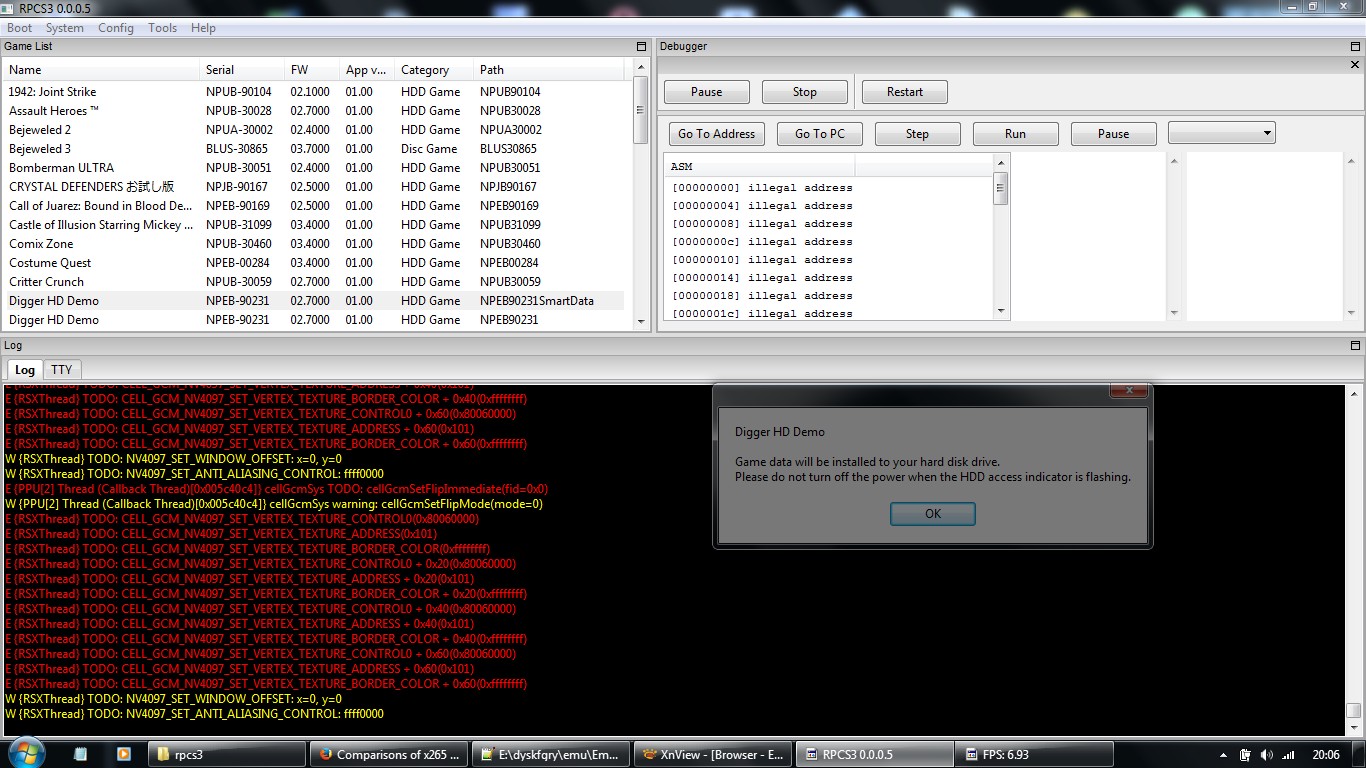
Task: Open the Config menu
Action: point(116,28)
